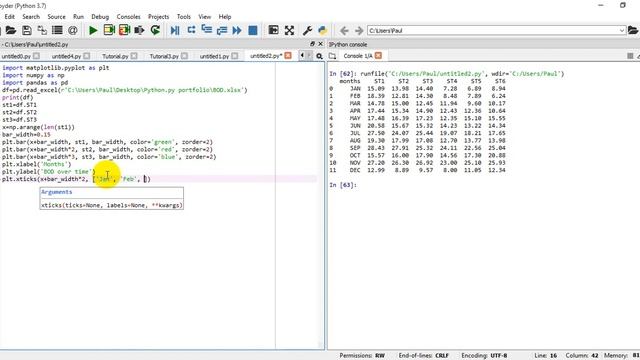Open a file with the folder icon
This screenshot has height=360, width=640.
point(11,30)
